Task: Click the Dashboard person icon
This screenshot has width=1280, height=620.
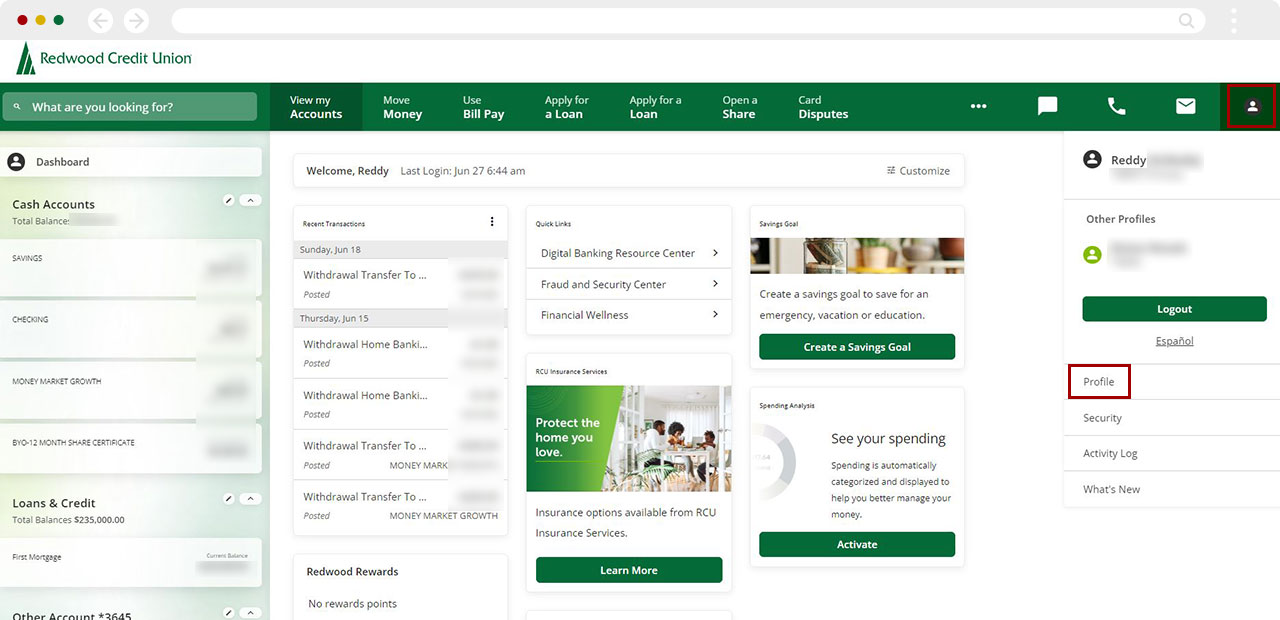Action: coord(16,162)
